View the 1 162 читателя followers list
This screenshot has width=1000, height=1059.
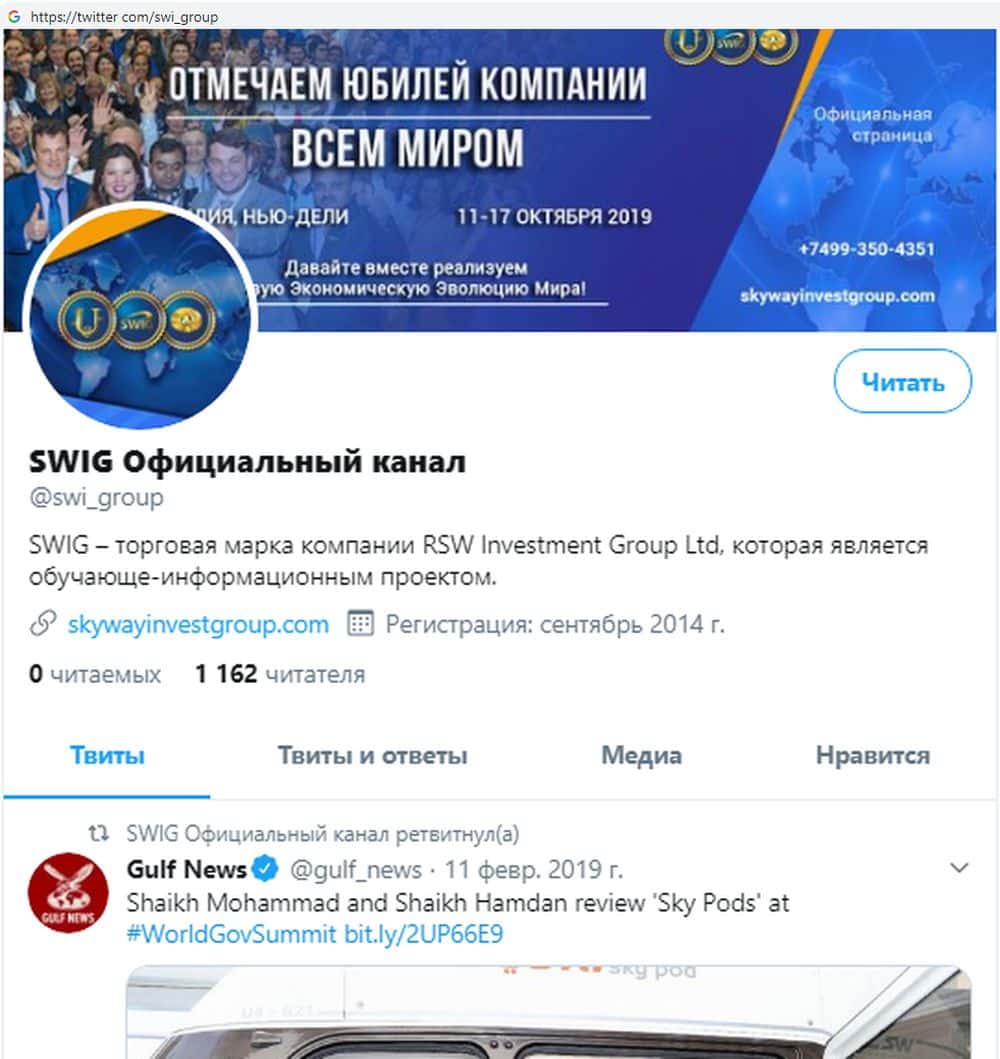280,673
